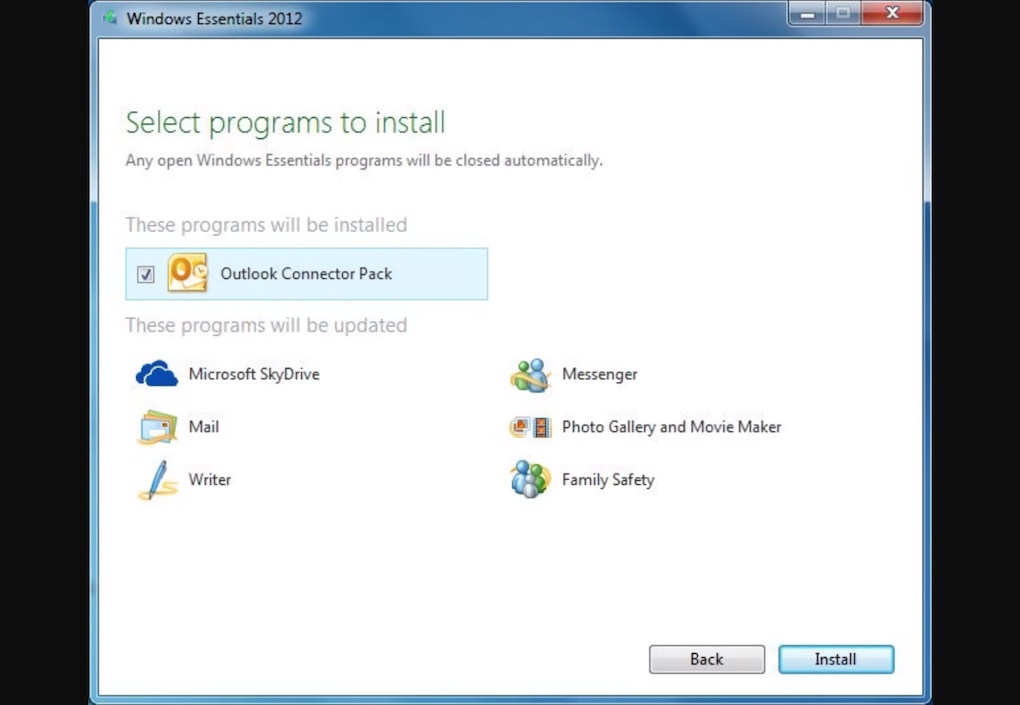
Task: Click the Mail label text
Action: click(x=204, y=427)
